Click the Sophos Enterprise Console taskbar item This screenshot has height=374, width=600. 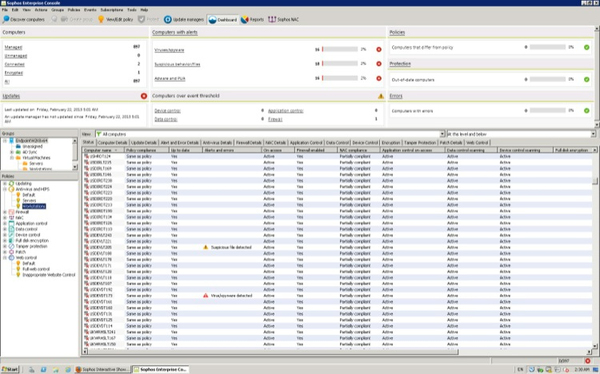click(160, 369)
